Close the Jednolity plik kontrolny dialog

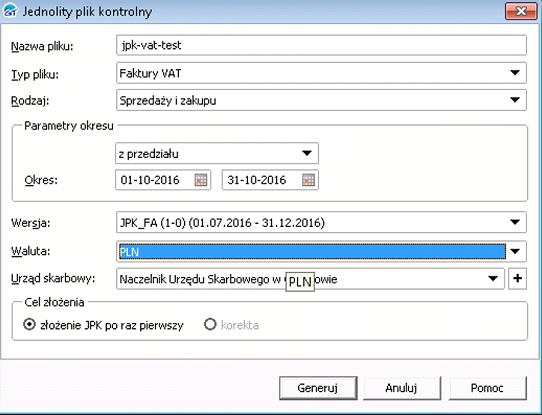click(x=521, y=11)
